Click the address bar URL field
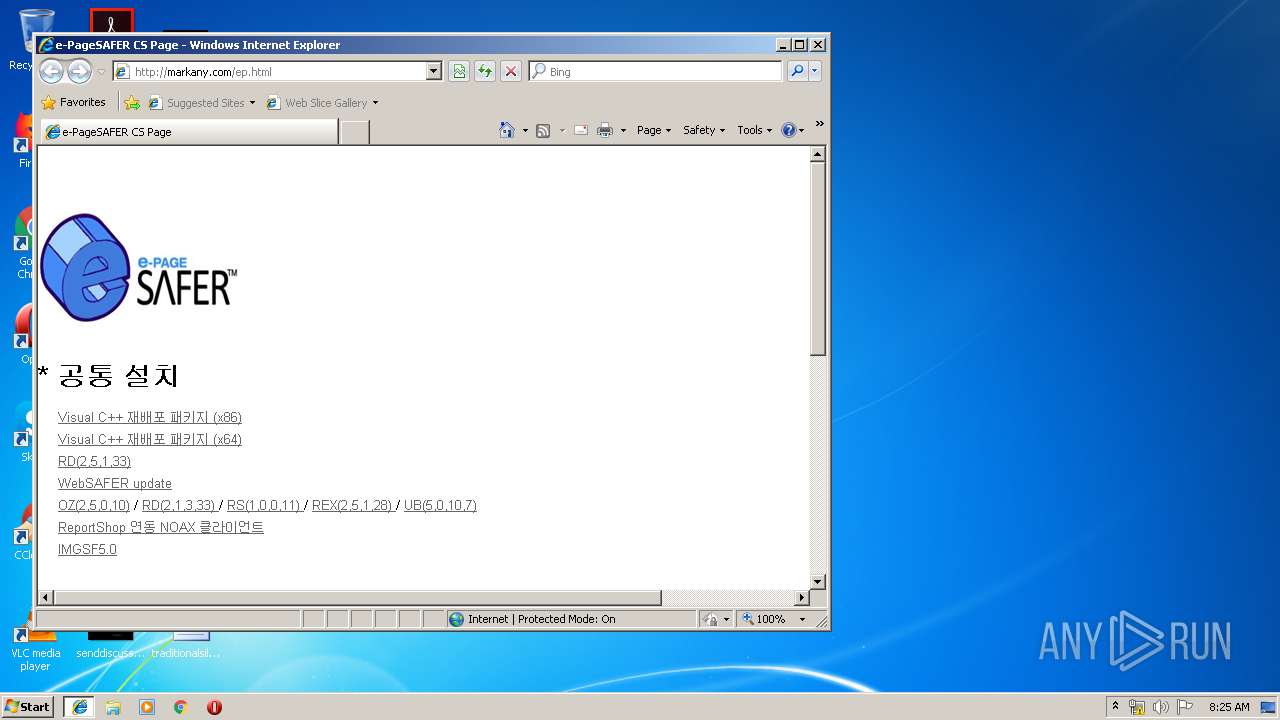Screen dimensions: 1280x720 [269, 71]
